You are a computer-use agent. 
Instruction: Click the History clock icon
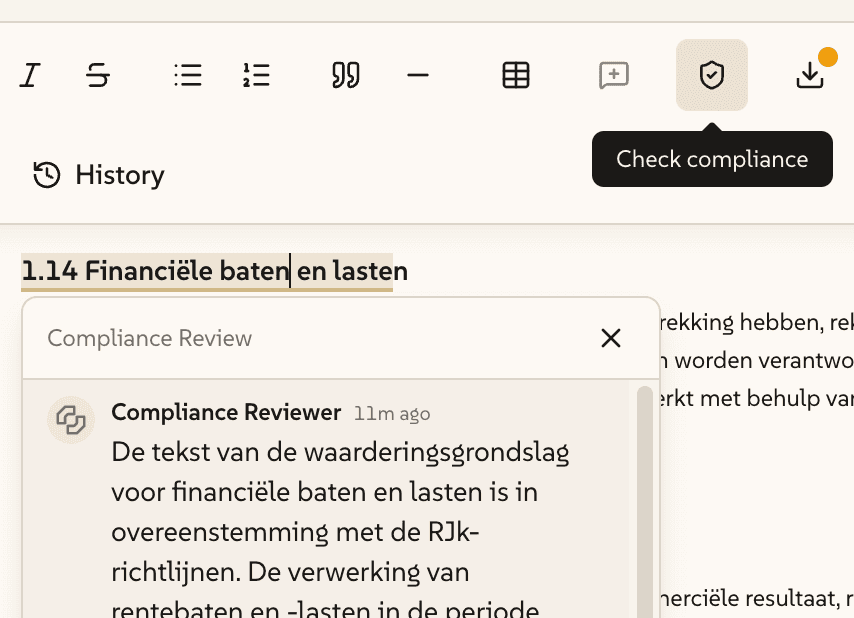45,175
